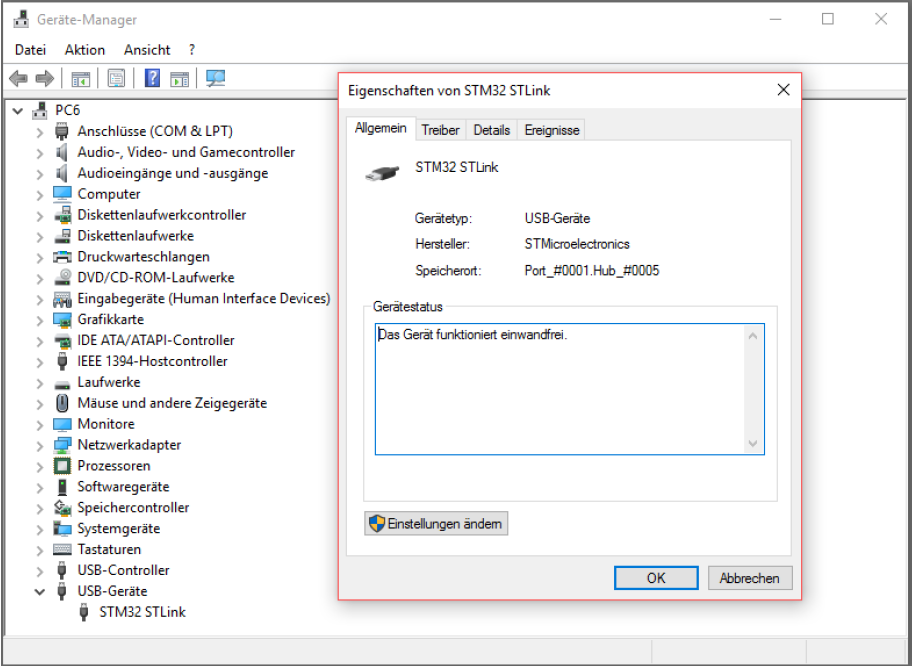Click the IEEE 1394-Hostcontroller icon
Viewport: 912px width, 666px height.
(62, 361)
